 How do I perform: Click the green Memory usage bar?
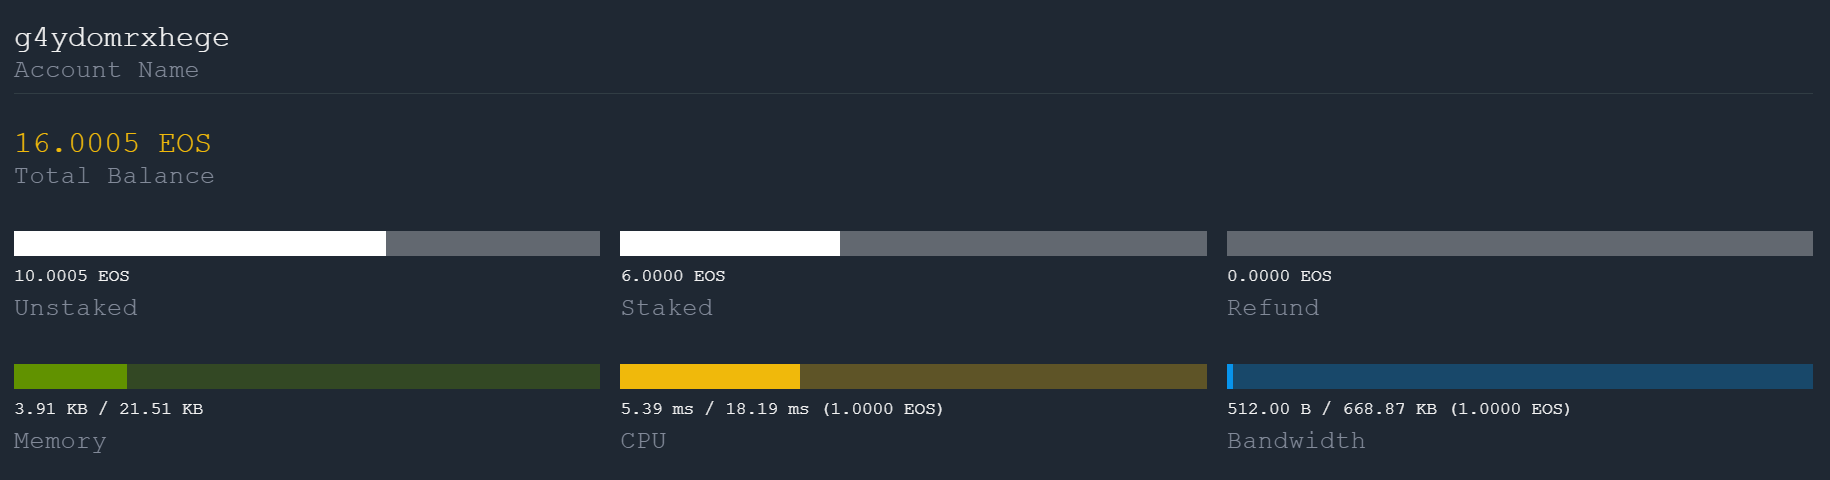click(307, 376)
